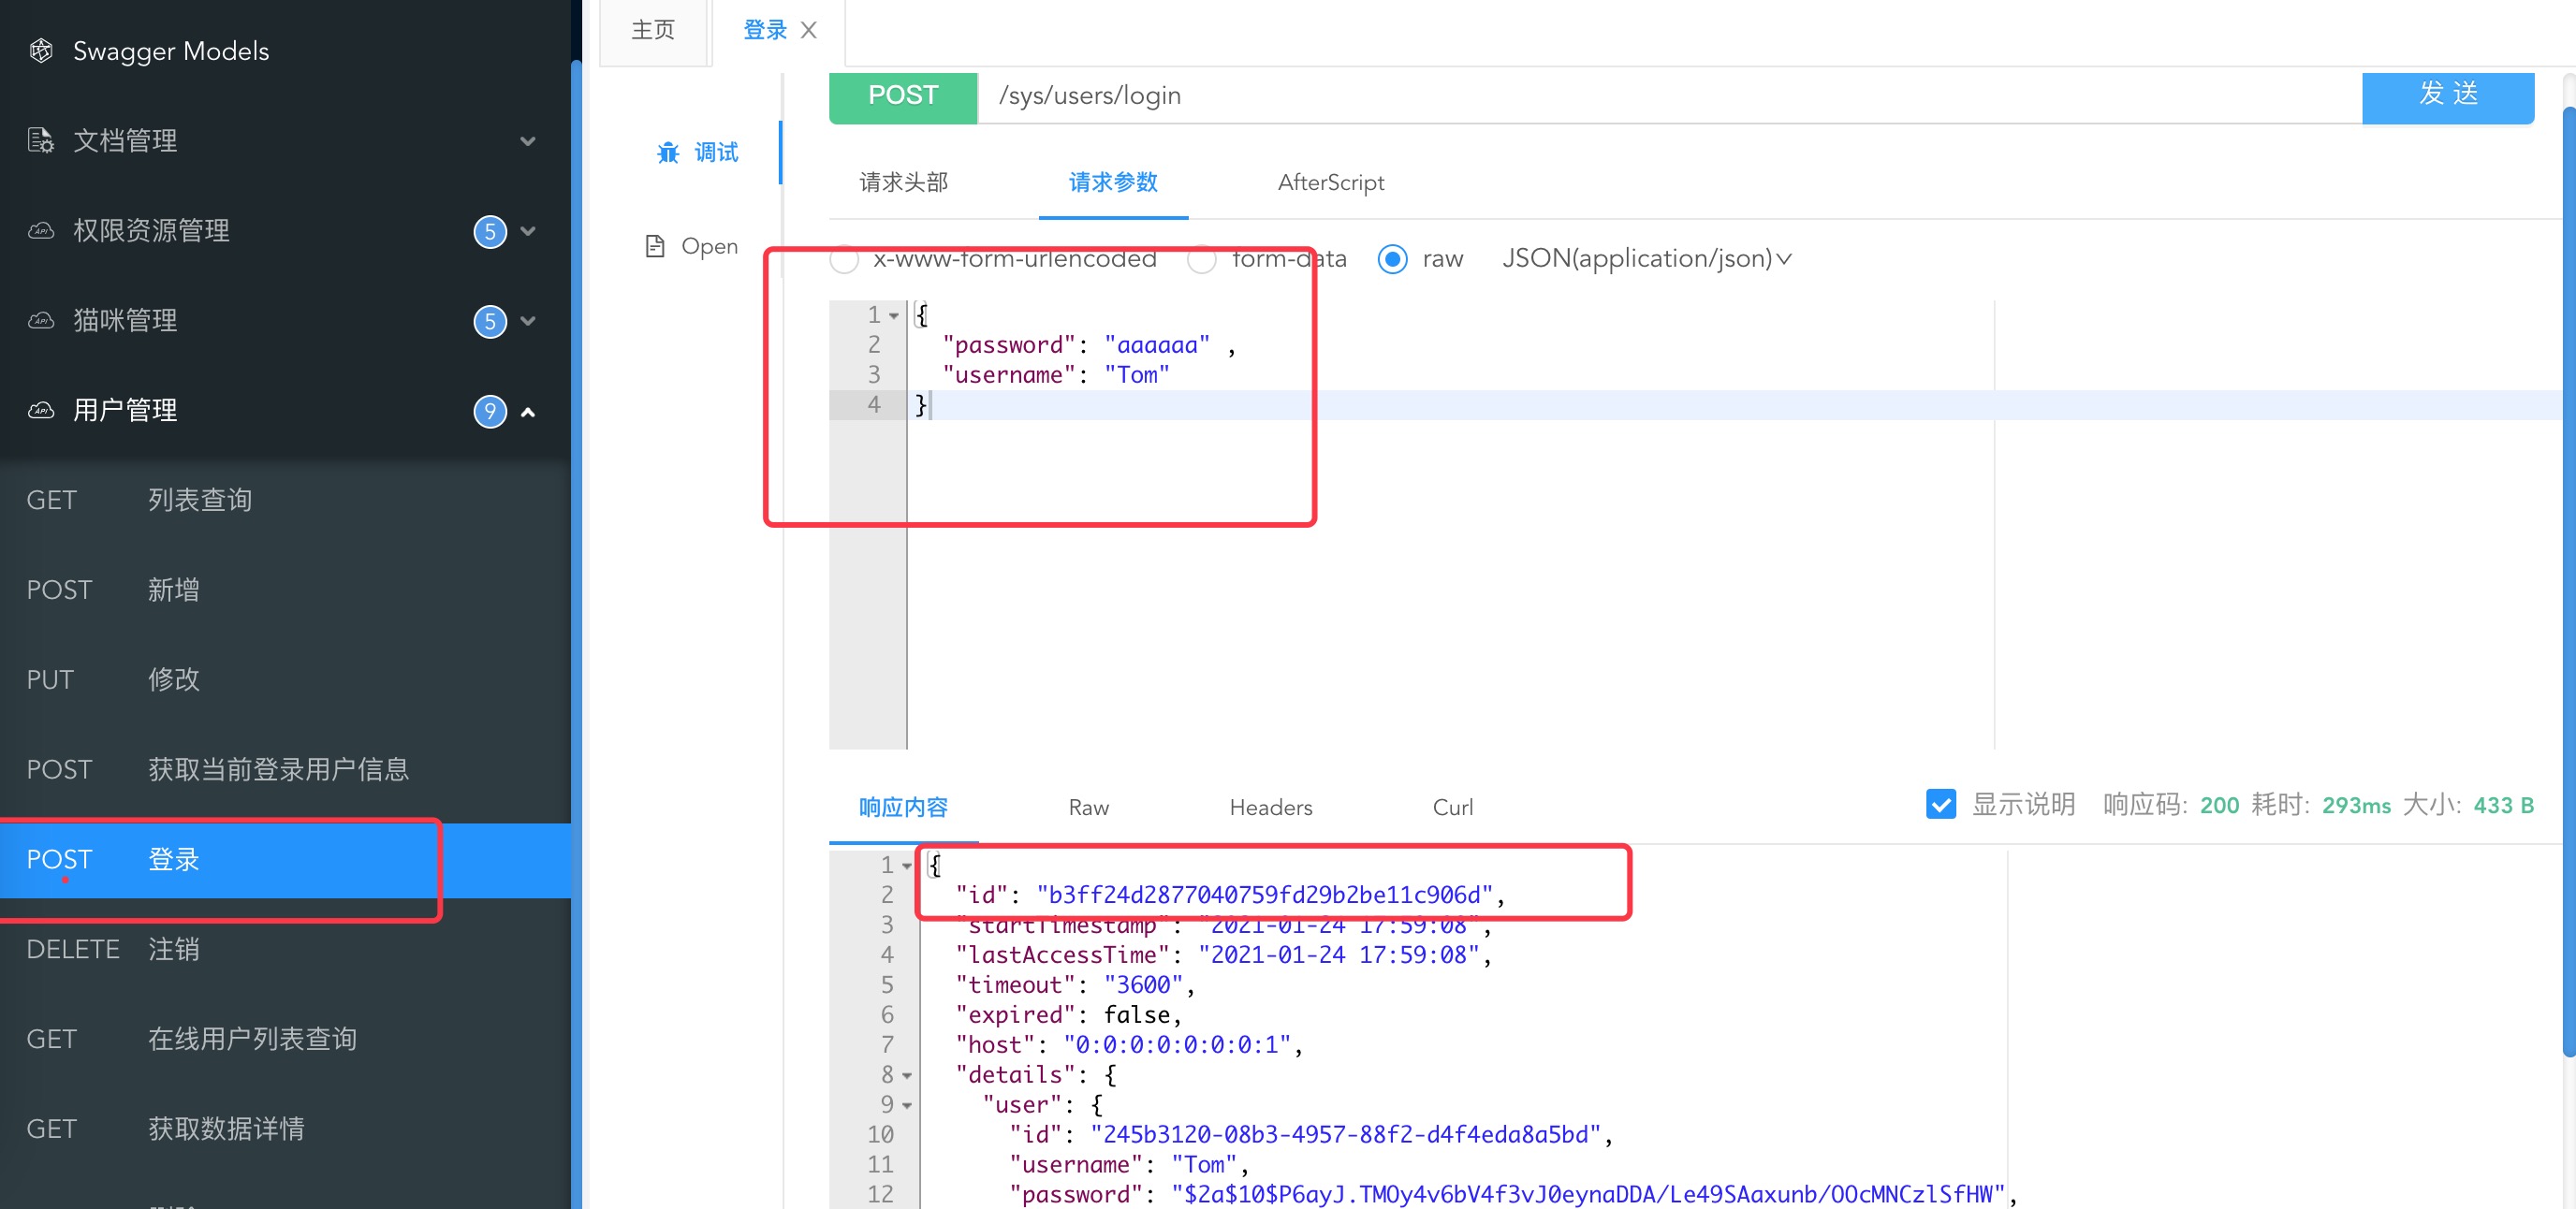The image size is (2576, 1209).
Task: Uncheck the 显示说明 checkbox
Action: coord(1940,805)
